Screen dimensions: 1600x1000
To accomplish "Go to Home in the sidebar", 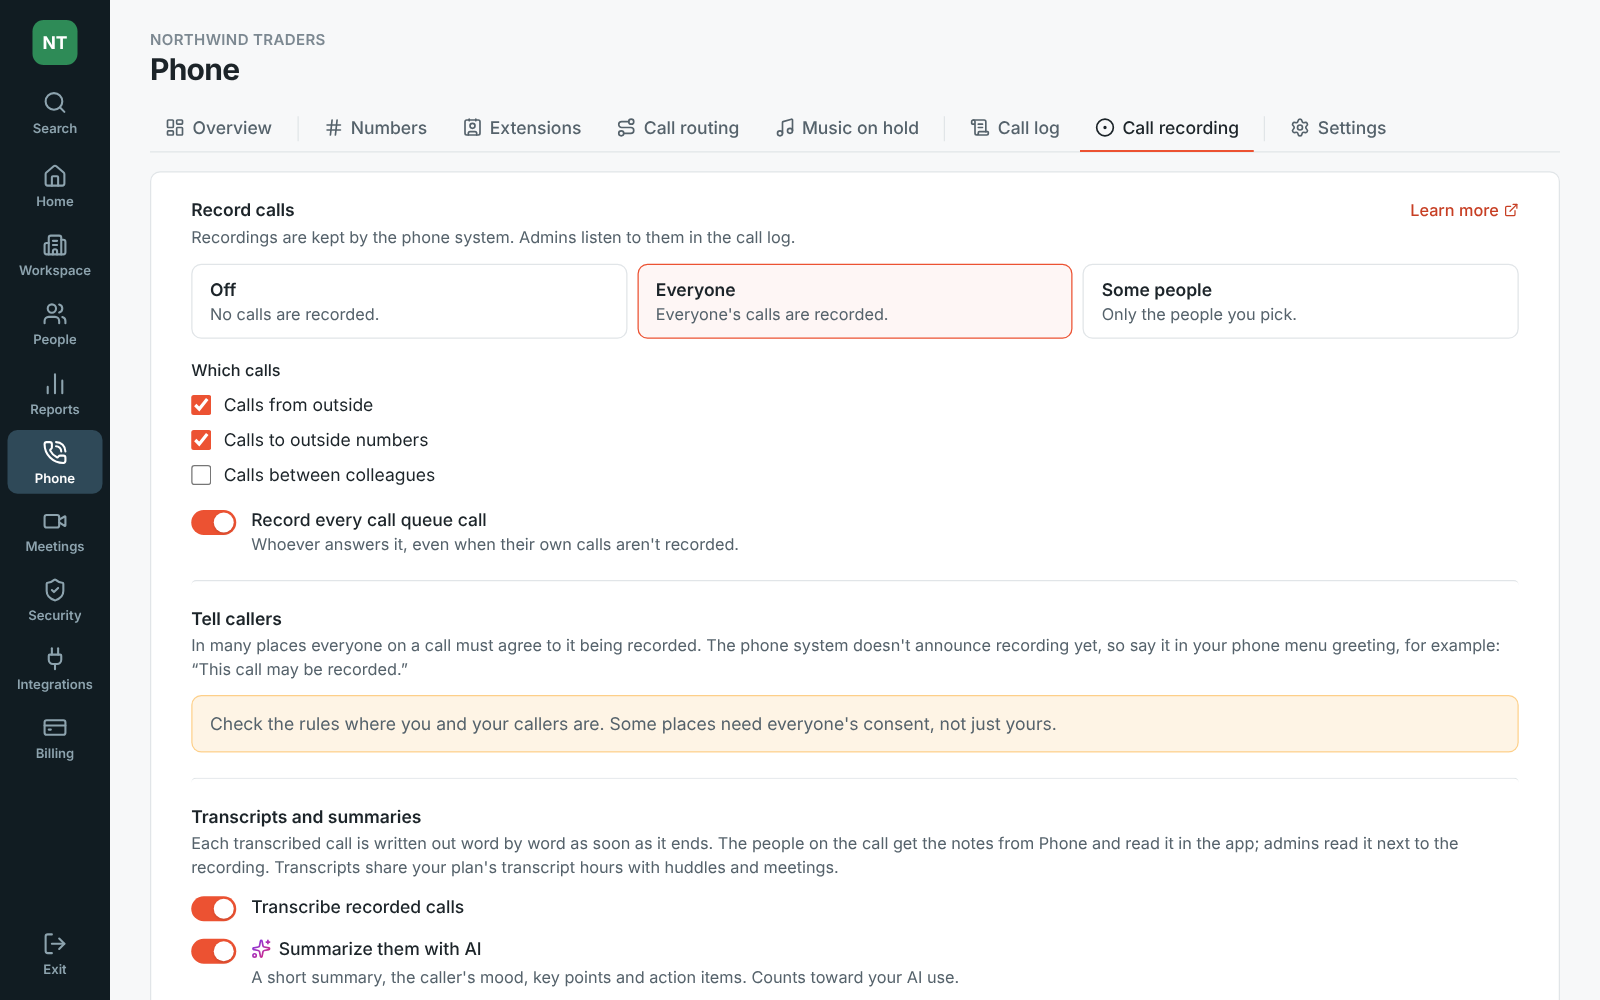I will (x=55, y=187).
